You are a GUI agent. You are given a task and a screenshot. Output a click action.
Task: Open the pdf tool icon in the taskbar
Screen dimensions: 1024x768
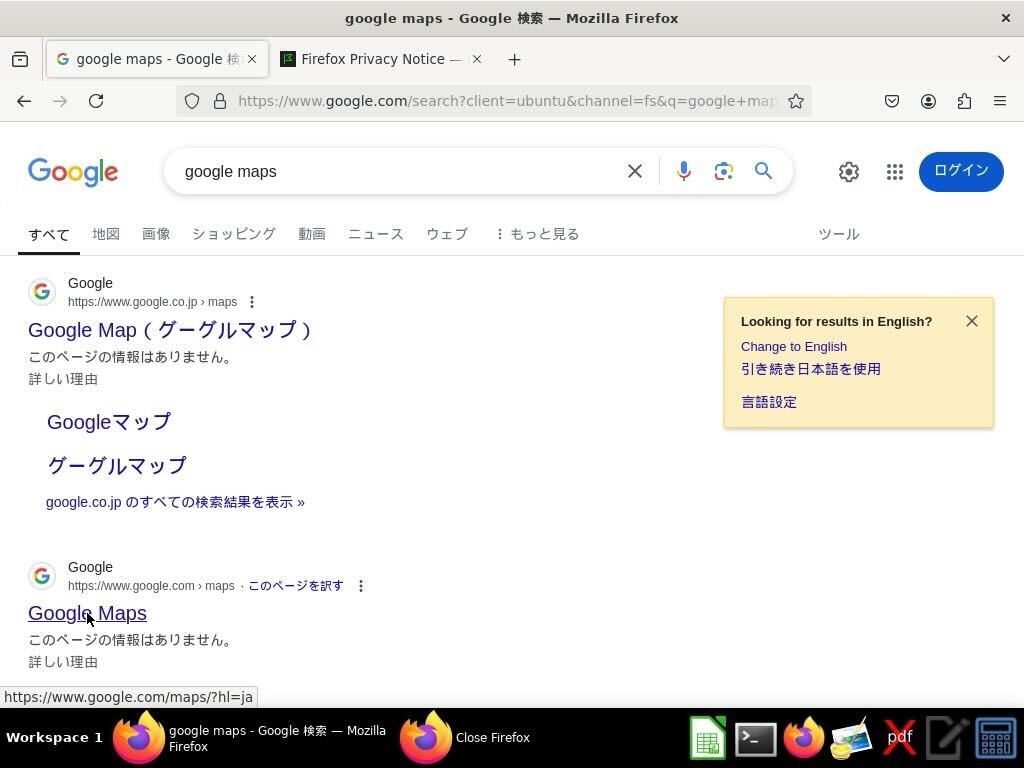coord(899,739)
